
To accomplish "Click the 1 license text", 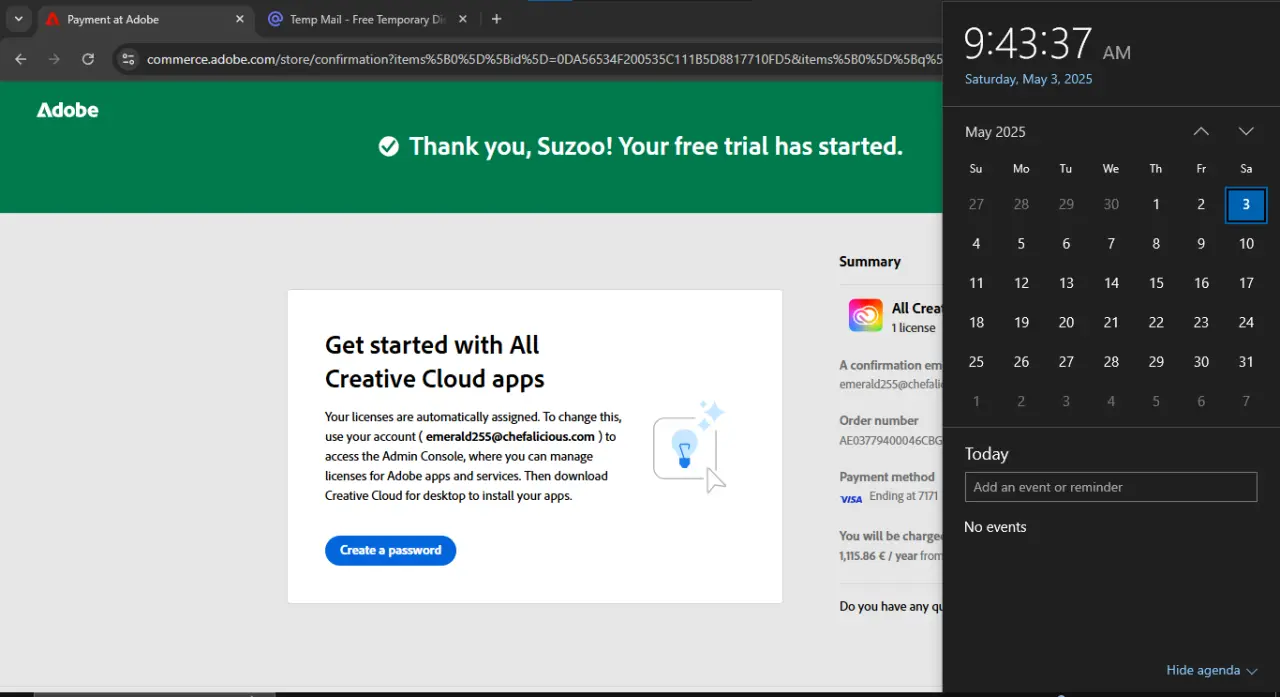I will (914, 328).
